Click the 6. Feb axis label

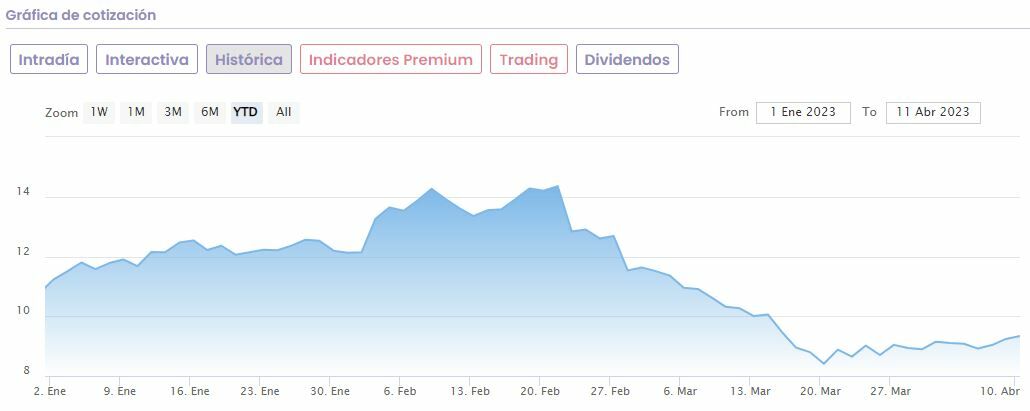(x=400, y=391)
